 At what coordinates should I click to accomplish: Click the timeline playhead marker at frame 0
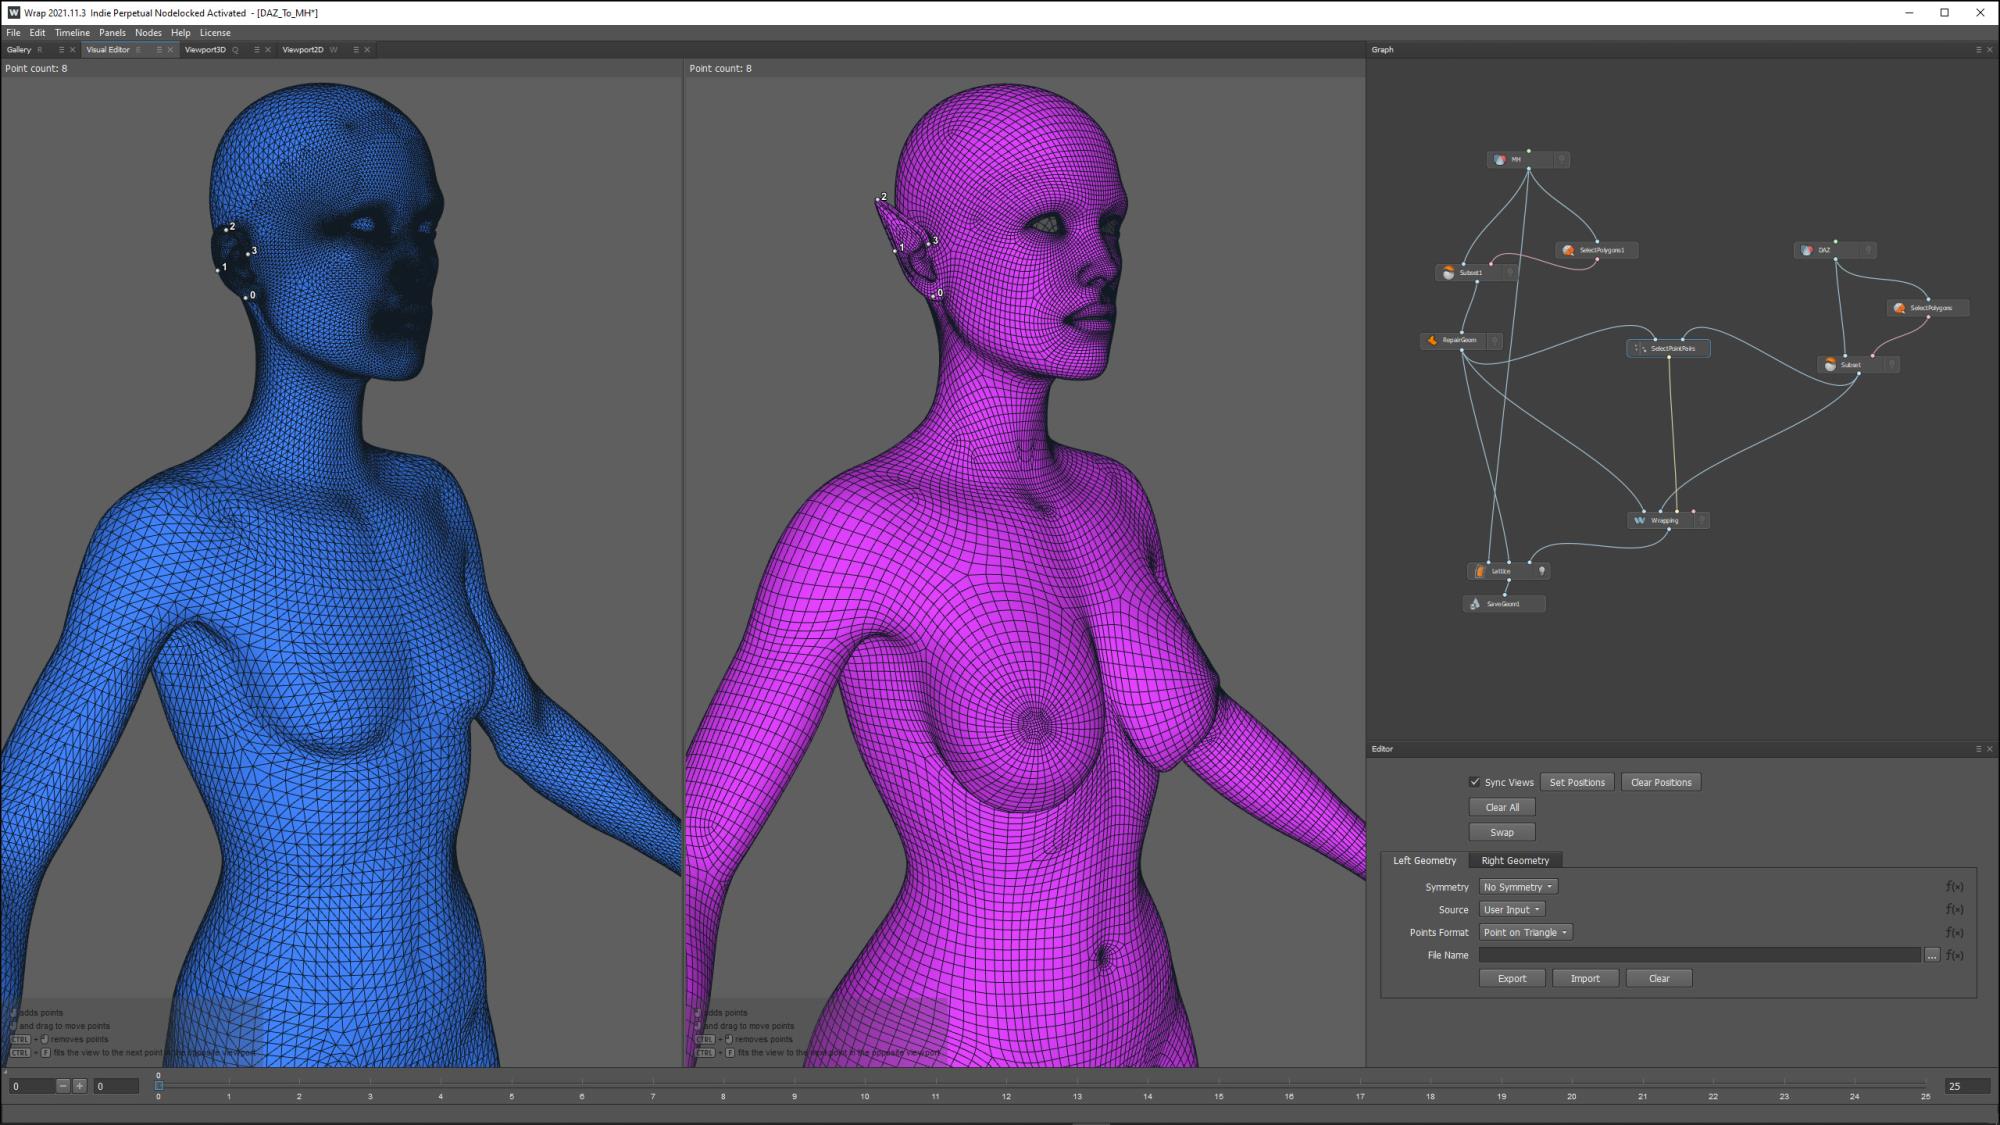pos(158,1084)
